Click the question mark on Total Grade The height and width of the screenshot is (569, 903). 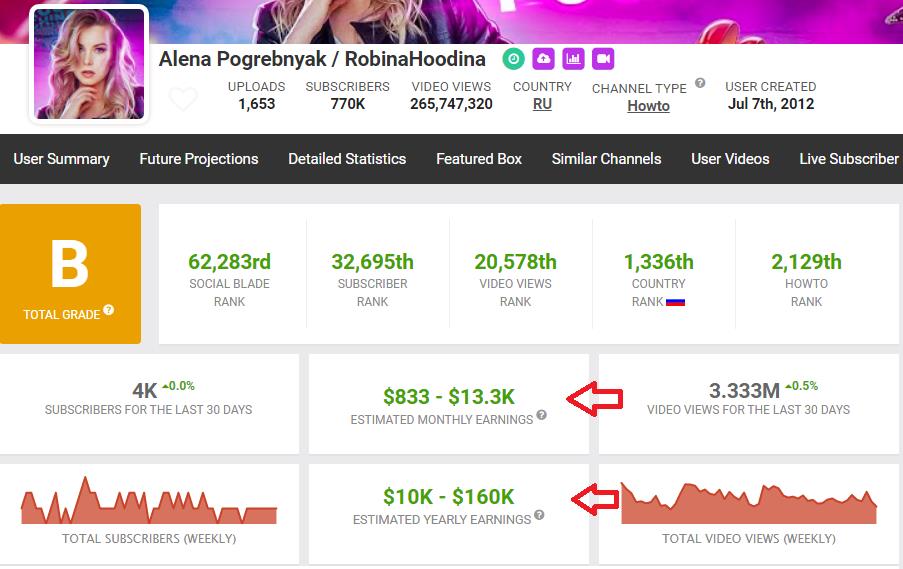pyautogui.click(x=108, y=310)
